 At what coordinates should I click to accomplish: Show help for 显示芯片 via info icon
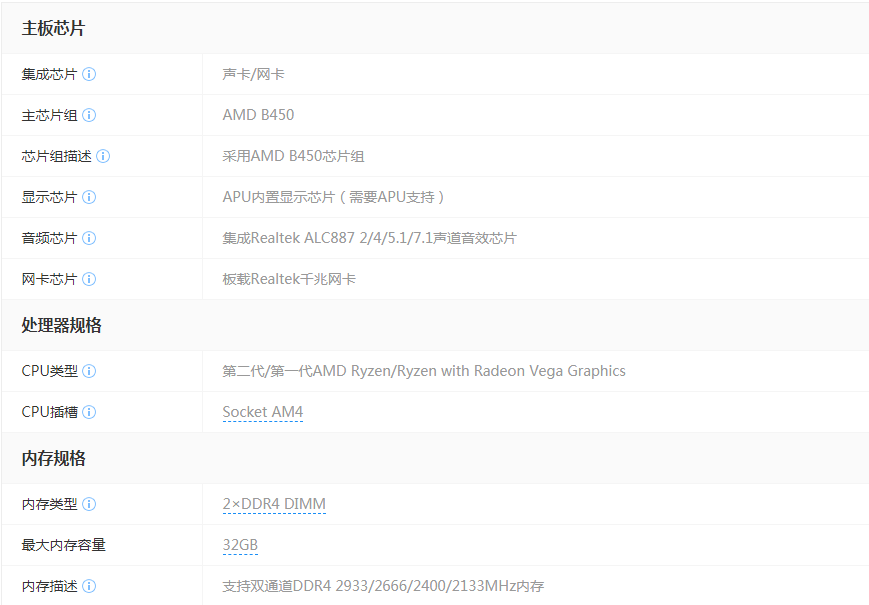pyautogui.click(x=89, y=197)
